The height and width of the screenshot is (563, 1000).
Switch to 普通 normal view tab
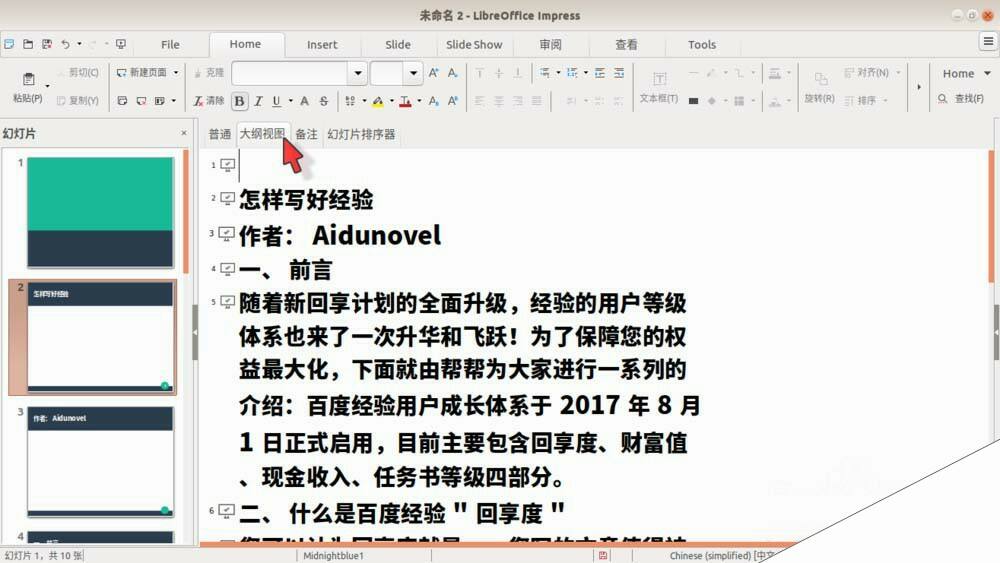coord(219,134)
